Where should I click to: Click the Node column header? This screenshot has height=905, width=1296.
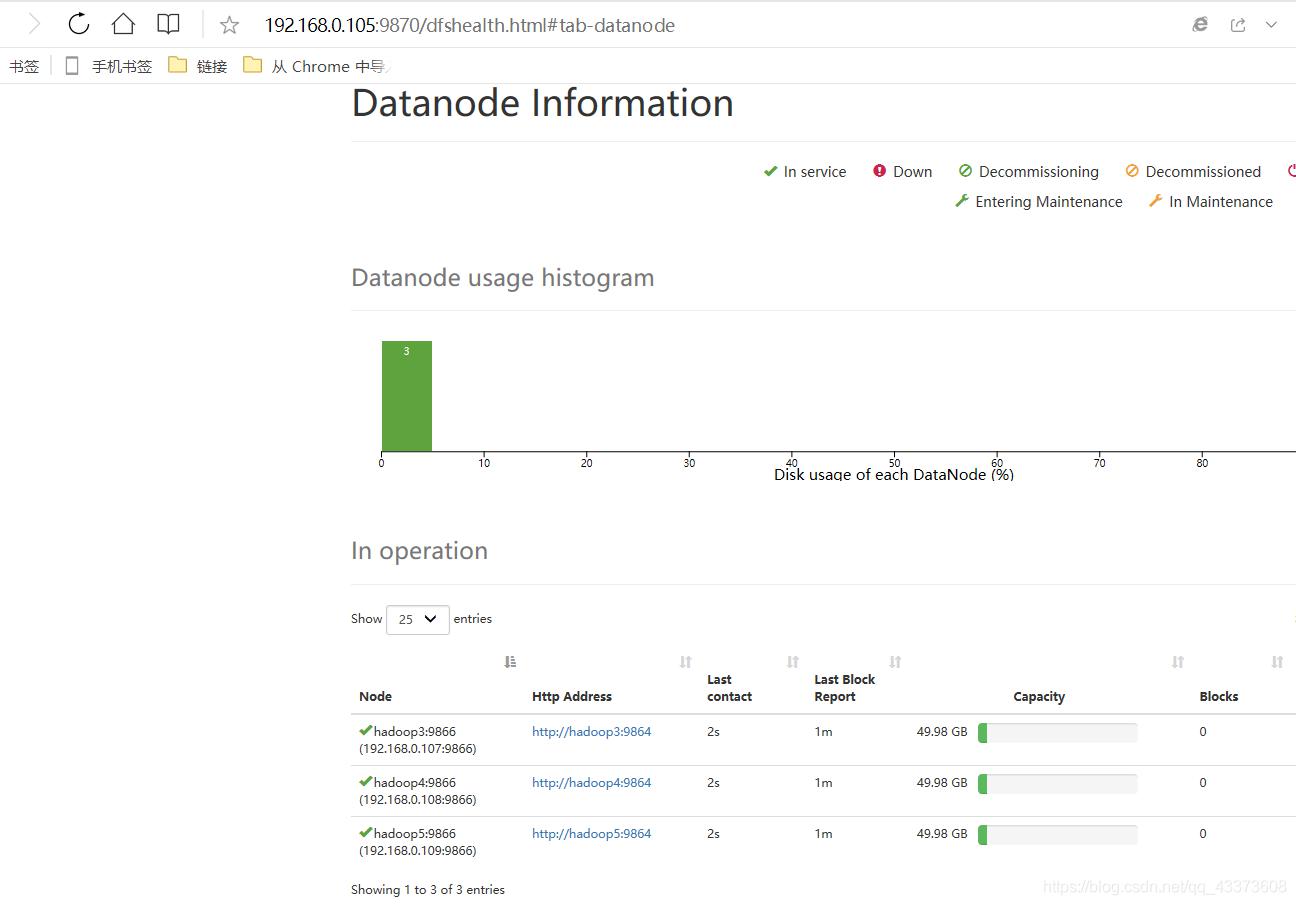[375, 696]
